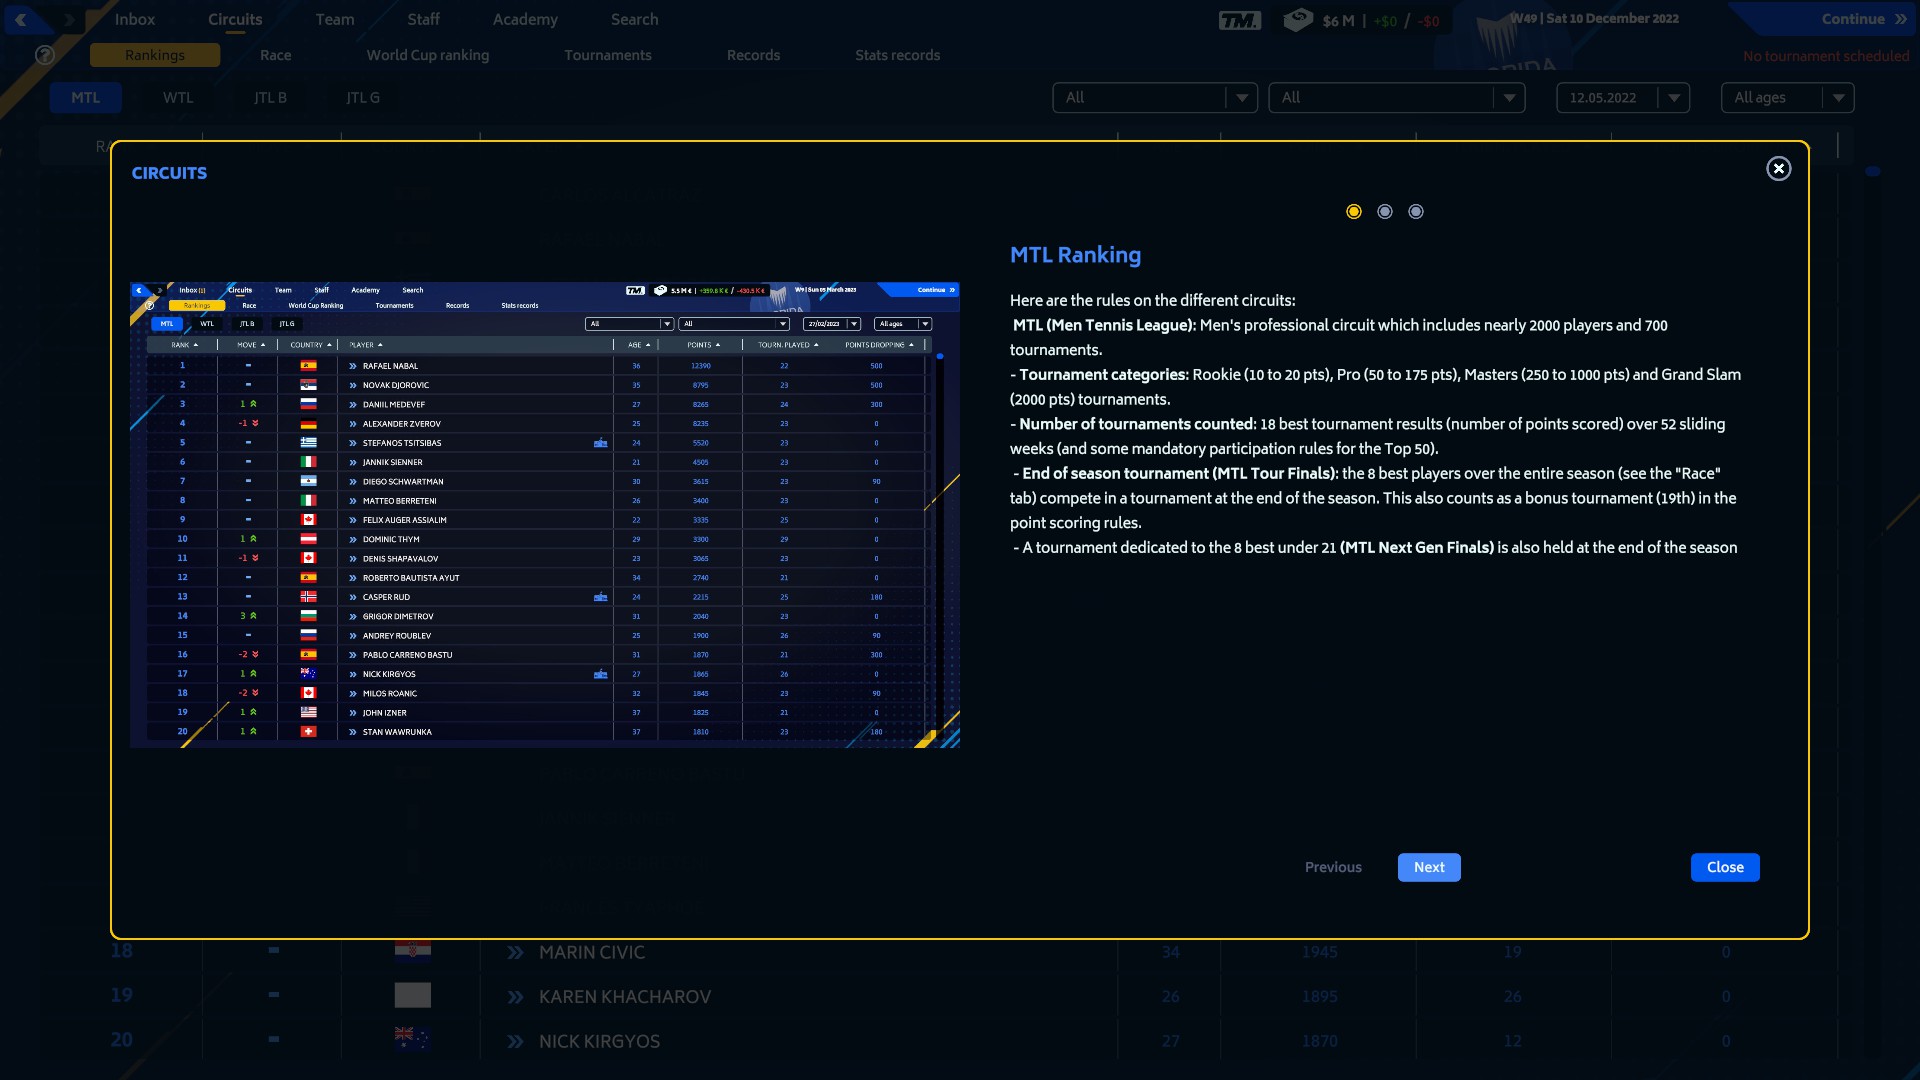Click the $6 M balance text
This screenshot has height=1080, width=1920.
tap(1338, 20)
